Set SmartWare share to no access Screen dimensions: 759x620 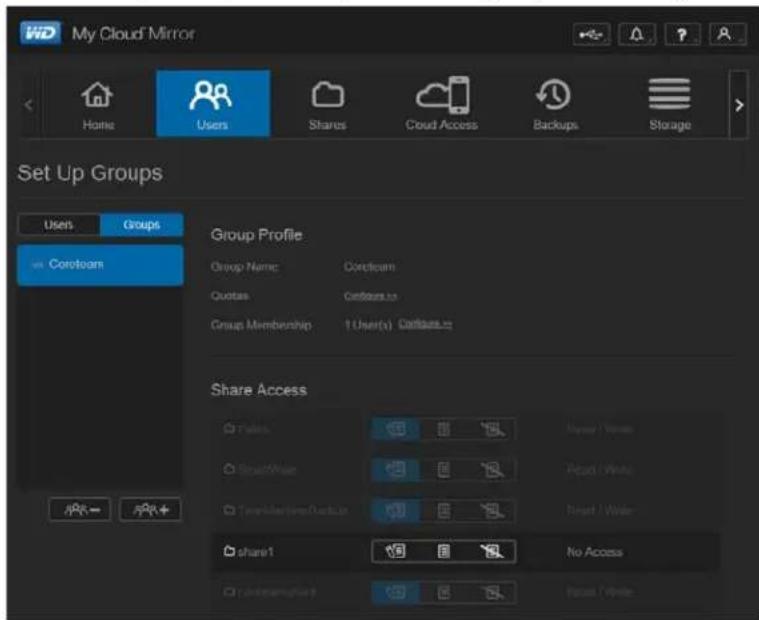pyautogui.click(x=491, y=469)
